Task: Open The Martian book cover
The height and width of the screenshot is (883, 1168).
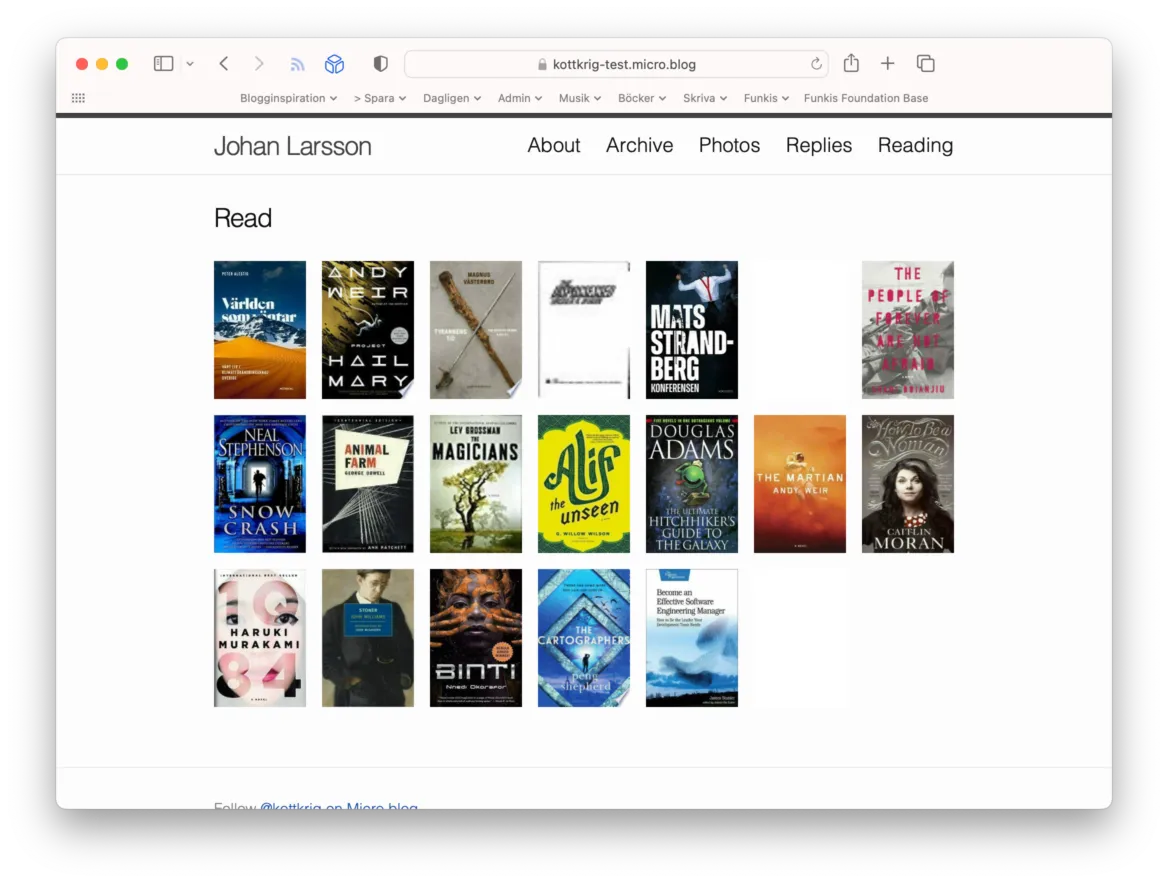Action: [799, 484]
